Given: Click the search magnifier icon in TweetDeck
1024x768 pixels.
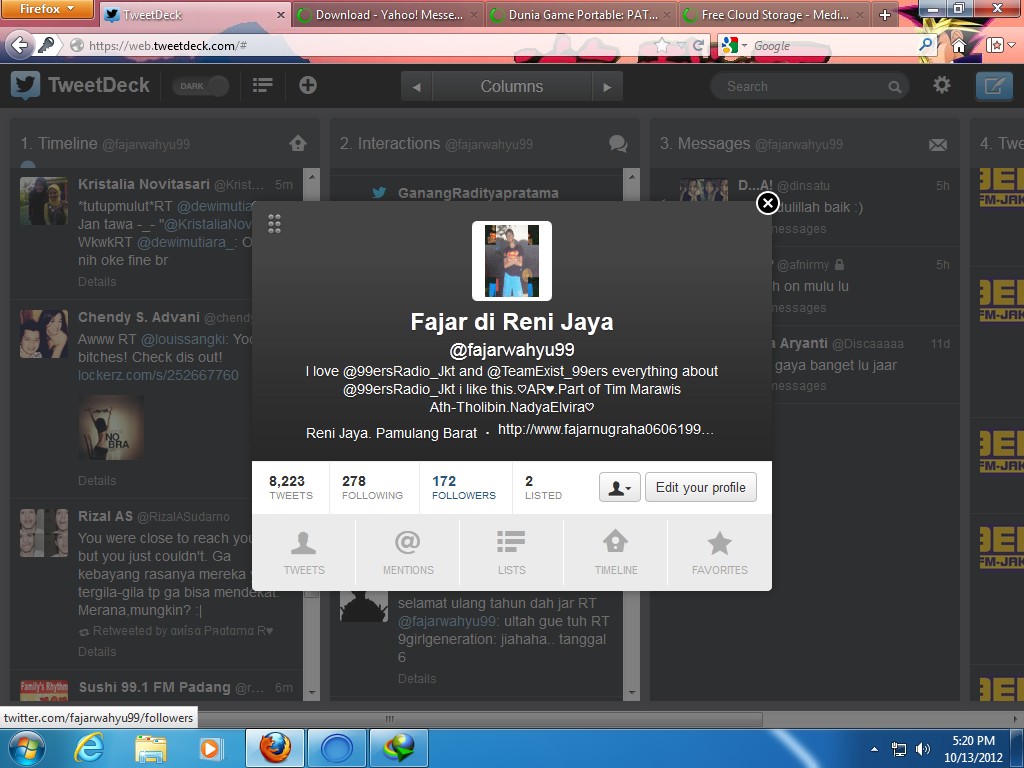Looking at the screenshot, I should 894,87.
